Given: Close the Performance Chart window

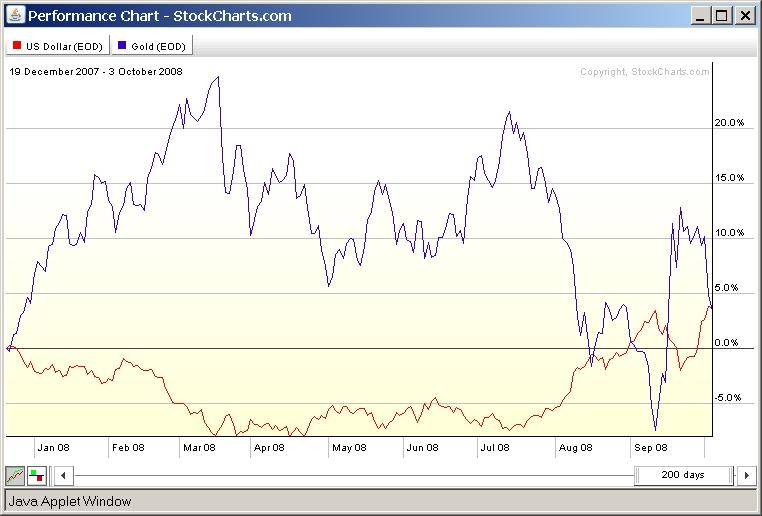Looking at the screenshot, I should [x=745, y=16].
